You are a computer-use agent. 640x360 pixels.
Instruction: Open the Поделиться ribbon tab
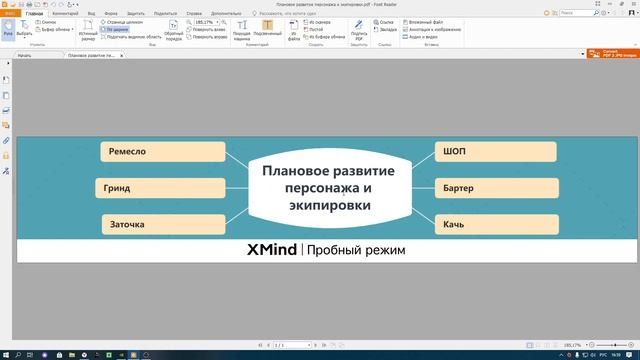[165, 13]
